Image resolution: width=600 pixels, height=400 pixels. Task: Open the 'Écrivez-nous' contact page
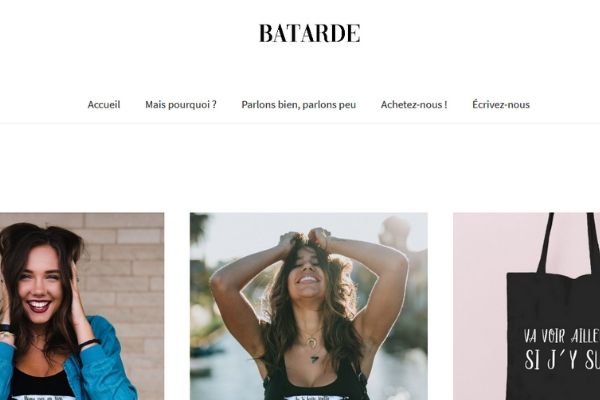(501, 104)
